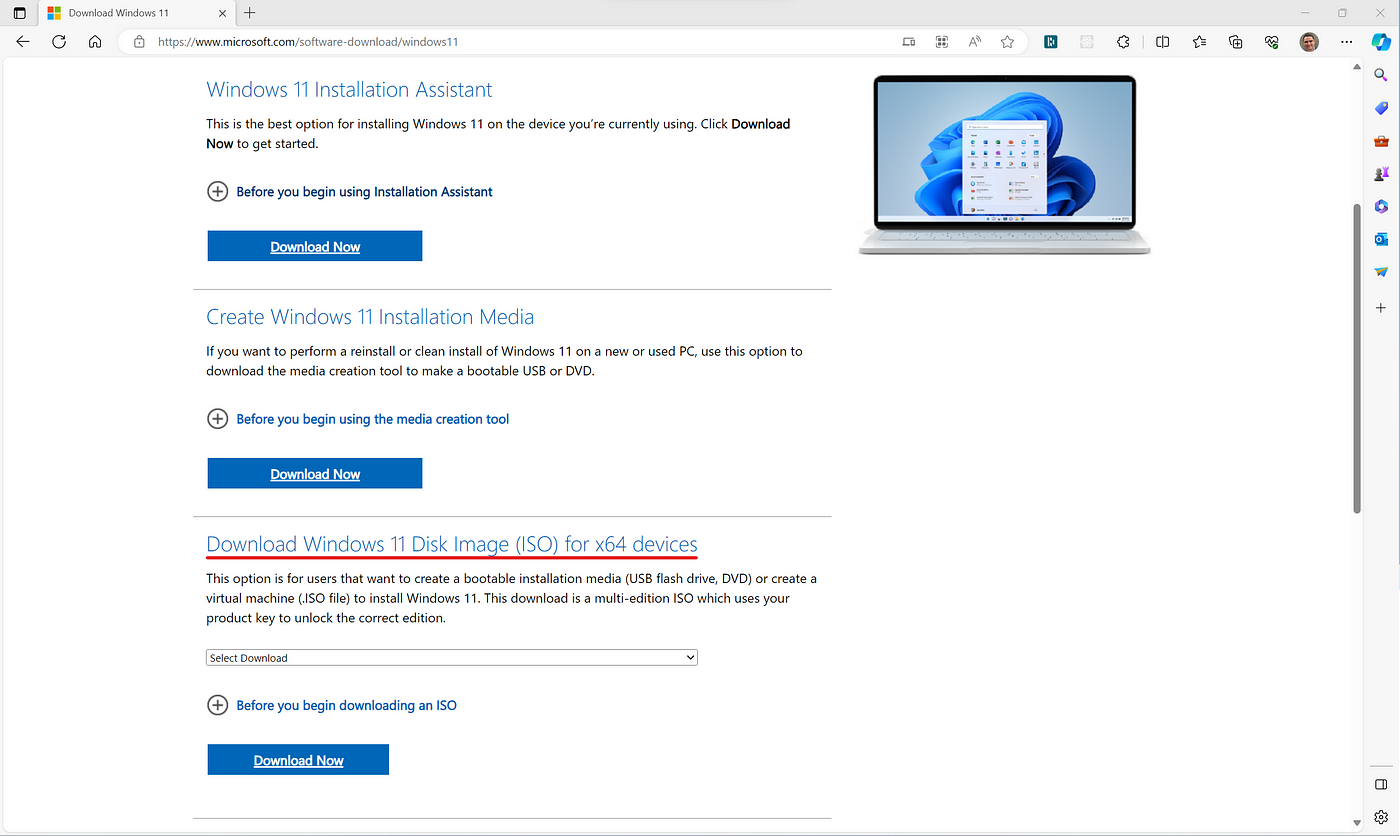
Task: Open Microsoft 365 in sidebar
Action: pyautogui.click(x=1381, y=207)
